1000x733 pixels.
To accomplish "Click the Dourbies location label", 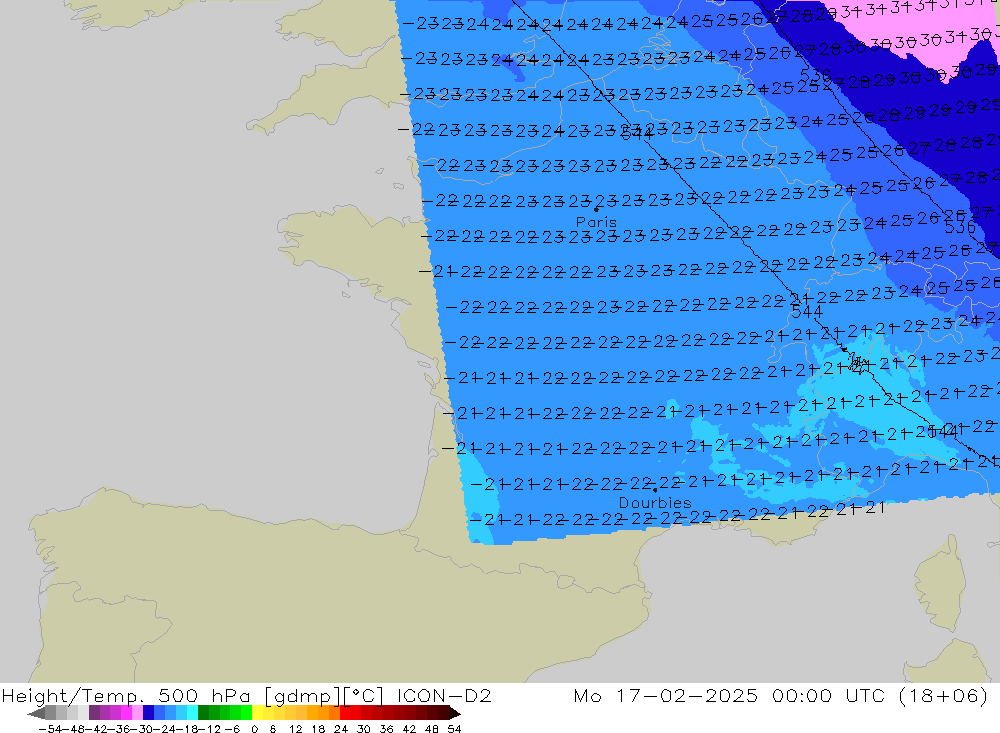I will click(x=655, y=503).
